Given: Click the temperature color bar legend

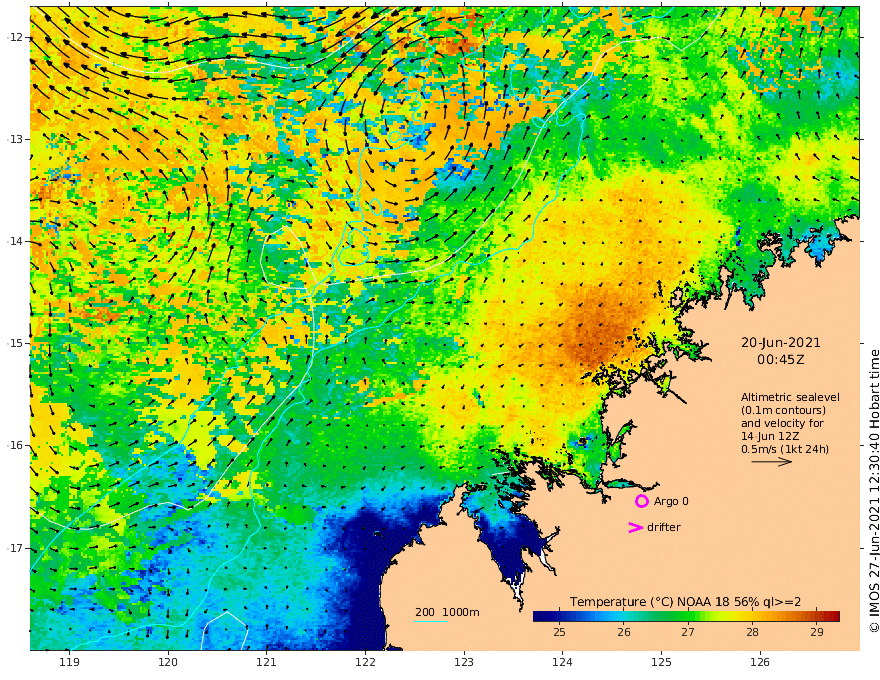Looking at the screenshot, I should tap(686, 616).
